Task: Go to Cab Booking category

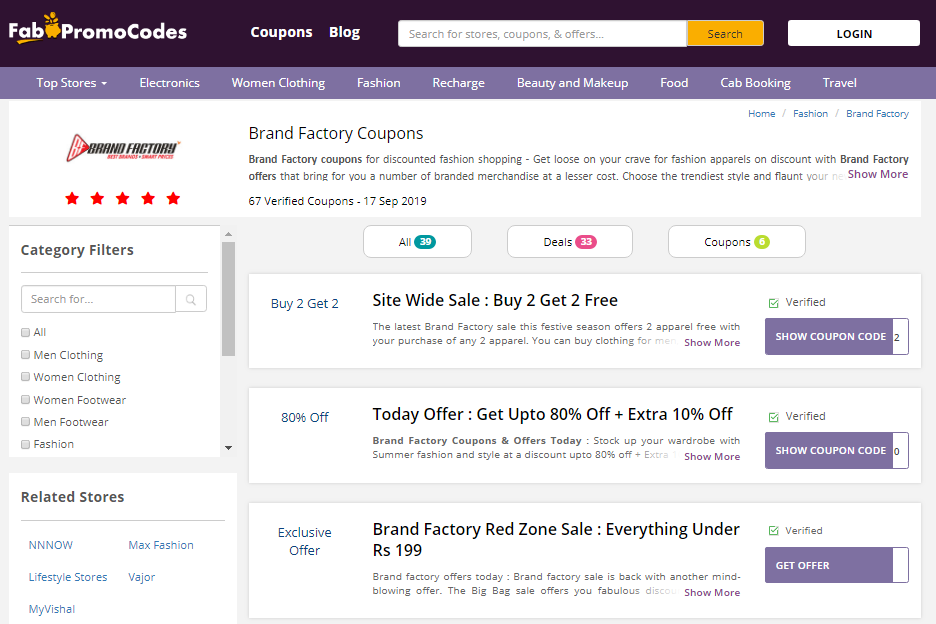Action: (755, 83)
